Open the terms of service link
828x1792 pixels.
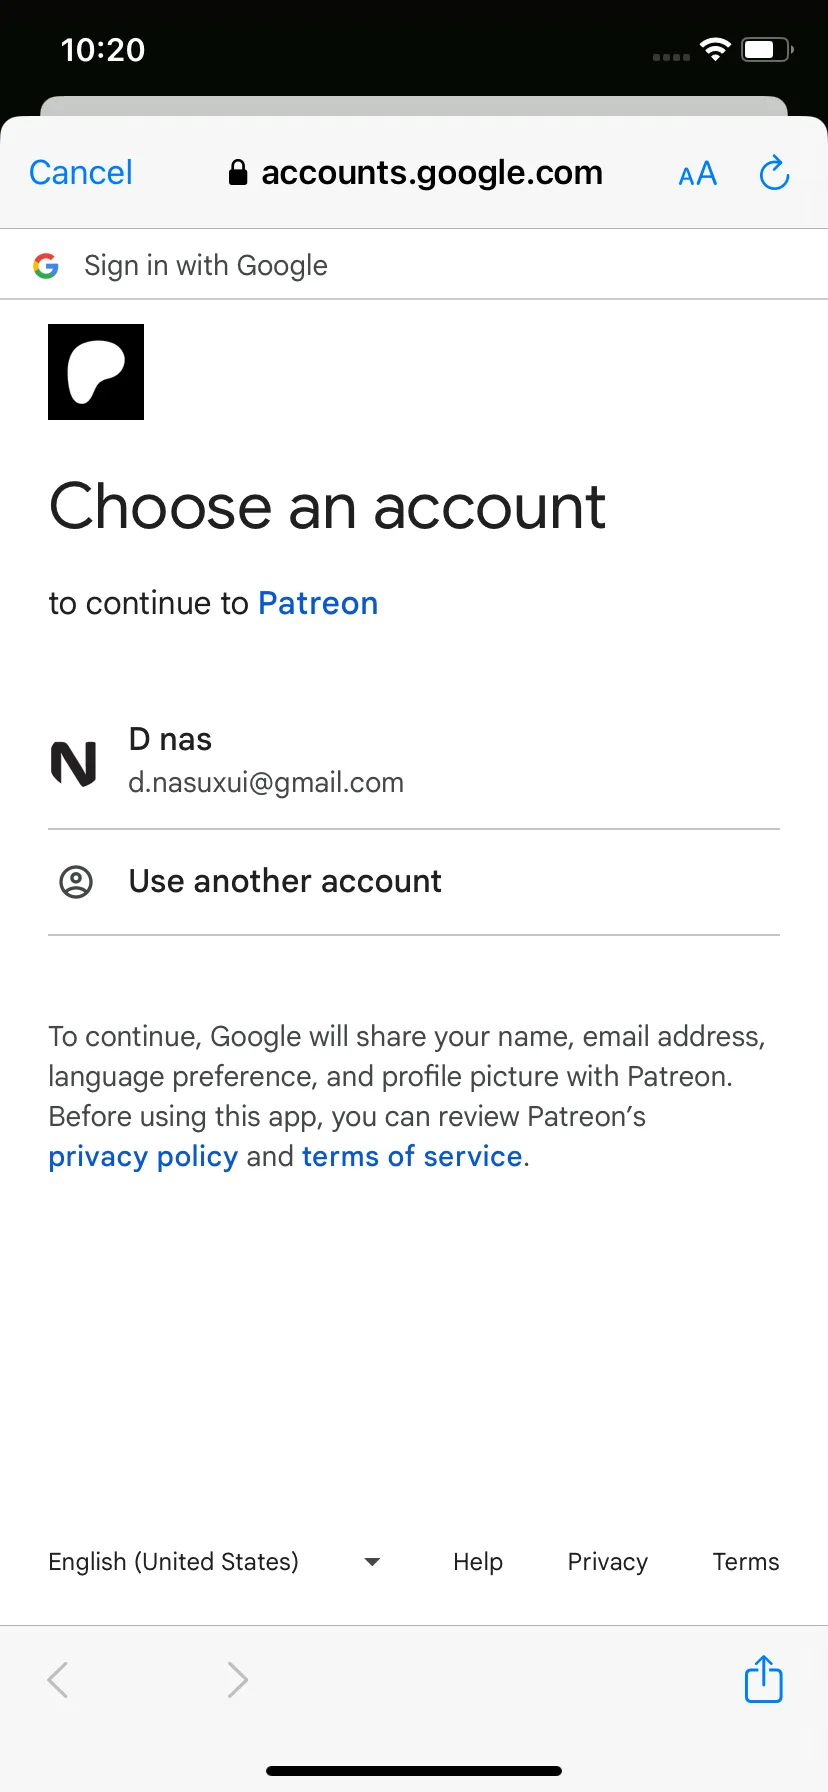click(x=412, y=1156)
